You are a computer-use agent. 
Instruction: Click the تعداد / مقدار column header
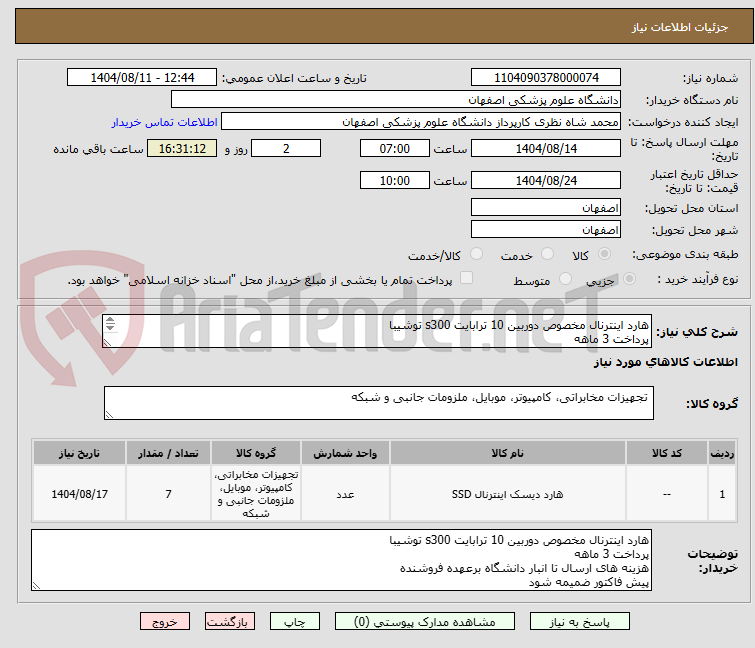[168, 453]
